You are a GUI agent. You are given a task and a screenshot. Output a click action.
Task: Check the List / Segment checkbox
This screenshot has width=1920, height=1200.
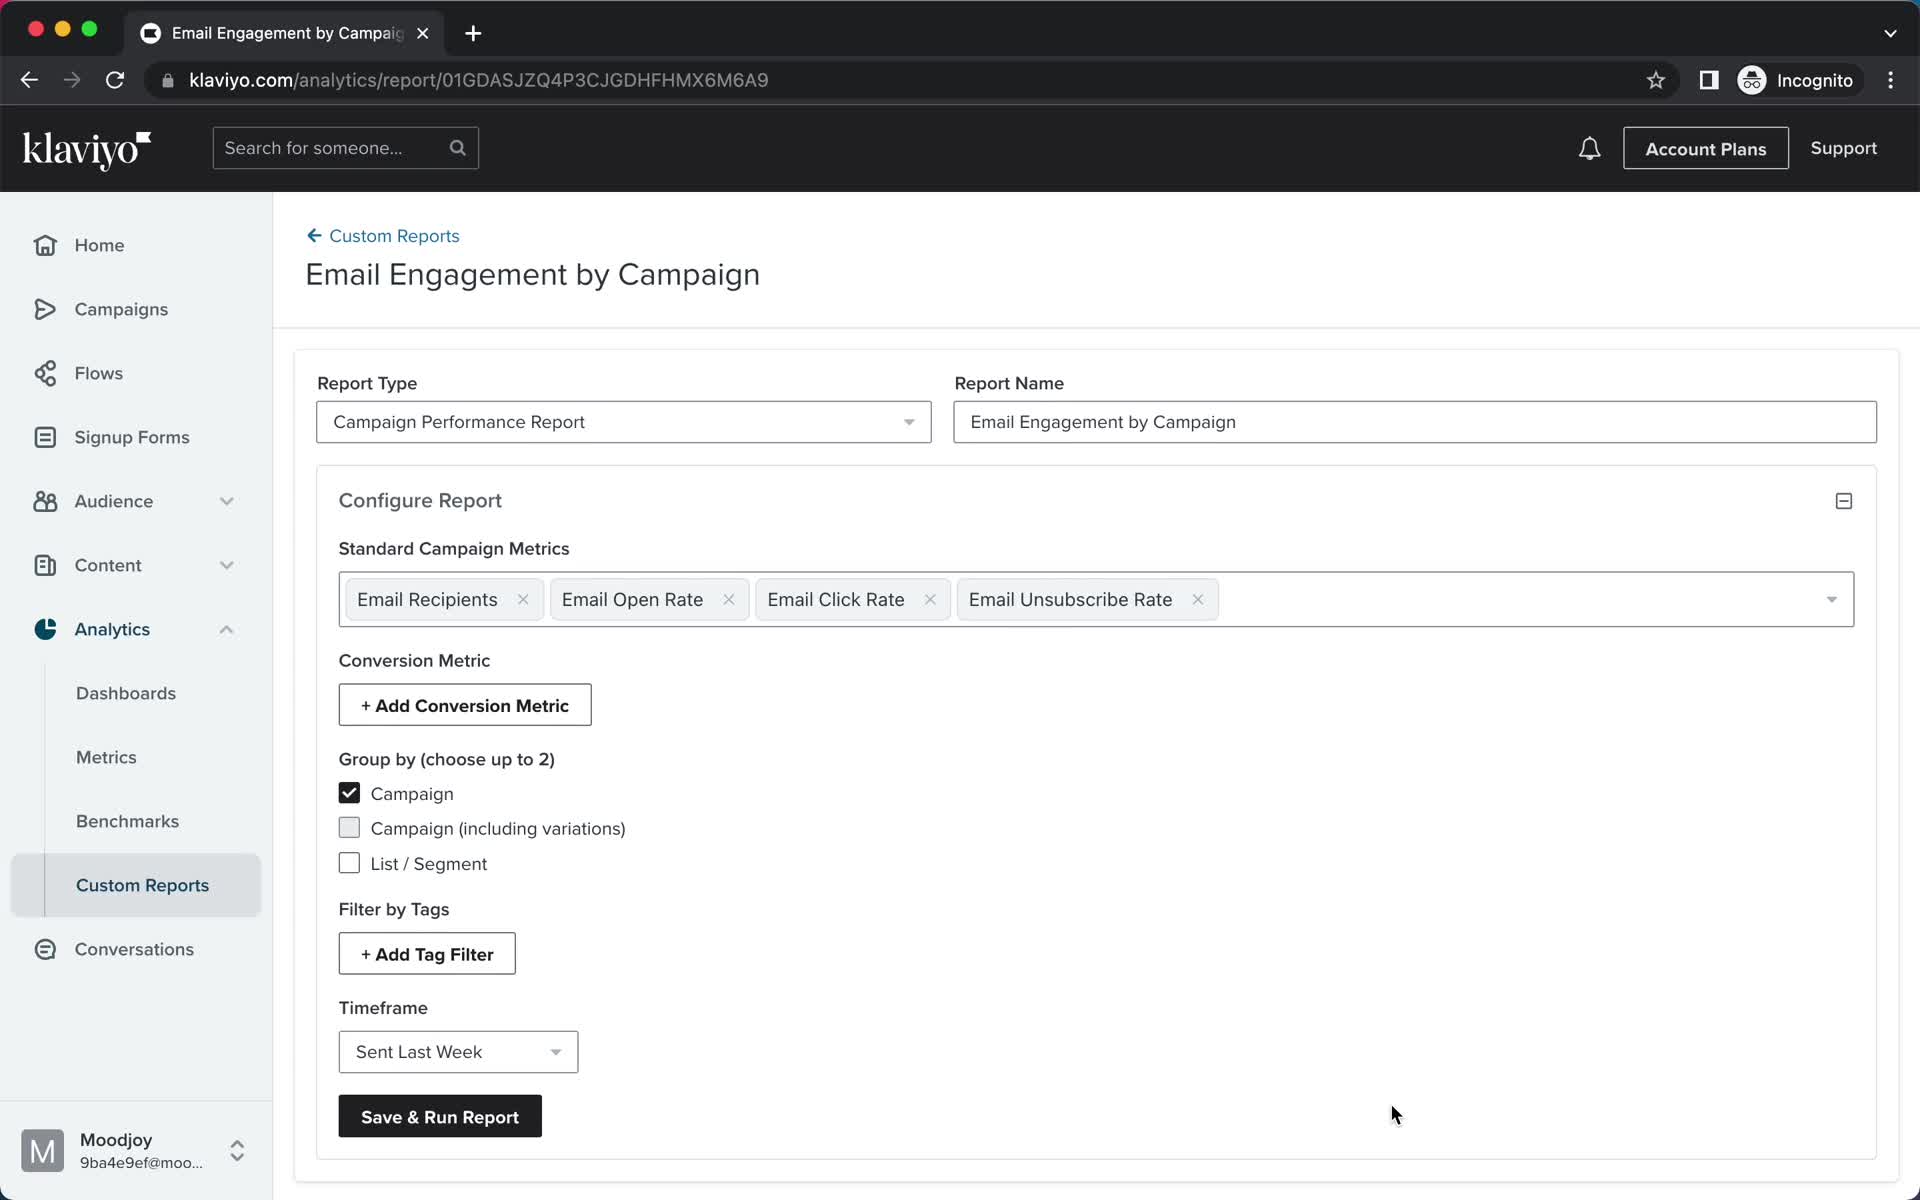pos(349,863)
